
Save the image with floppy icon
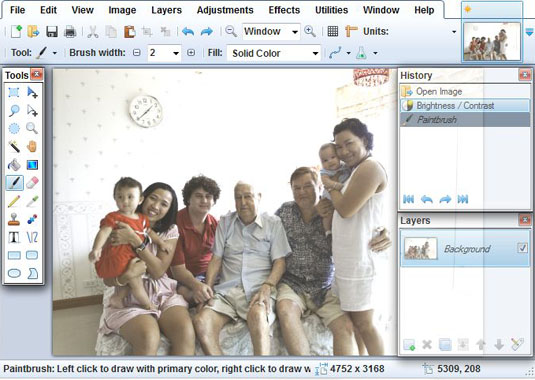click(52, 31)
